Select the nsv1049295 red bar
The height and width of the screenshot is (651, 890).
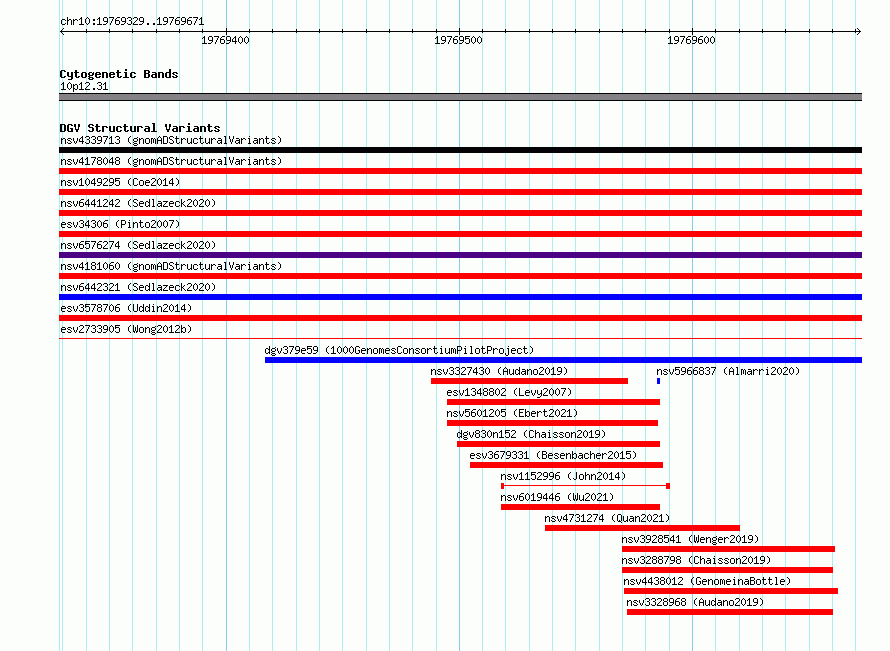coord(460,192)
